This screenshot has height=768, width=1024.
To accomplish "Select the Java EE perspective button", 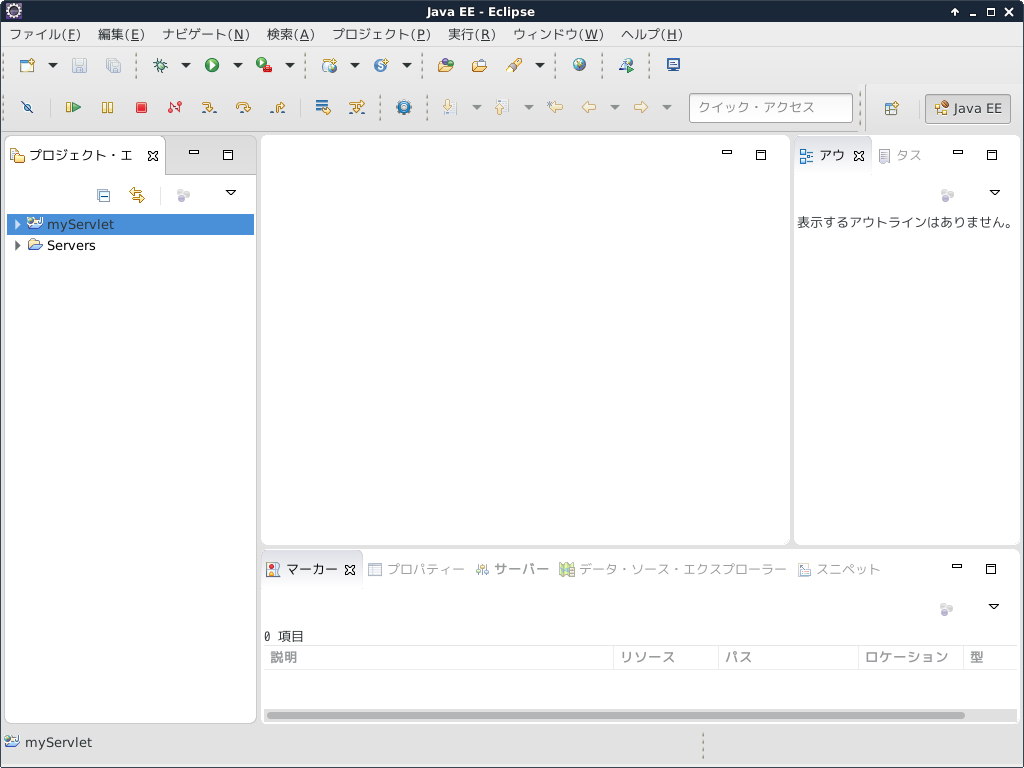I will [968, 108].
